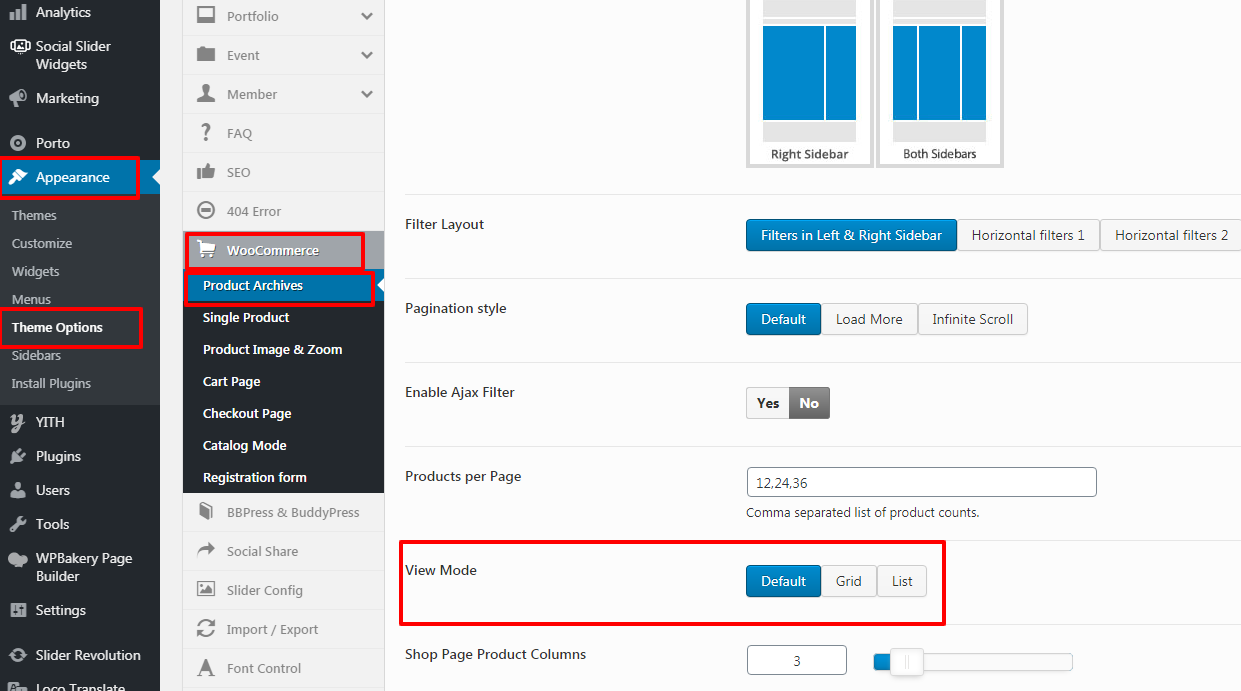Set Pagination style to Default
This screenshot has height=691, width=1241.
[783, 319]
